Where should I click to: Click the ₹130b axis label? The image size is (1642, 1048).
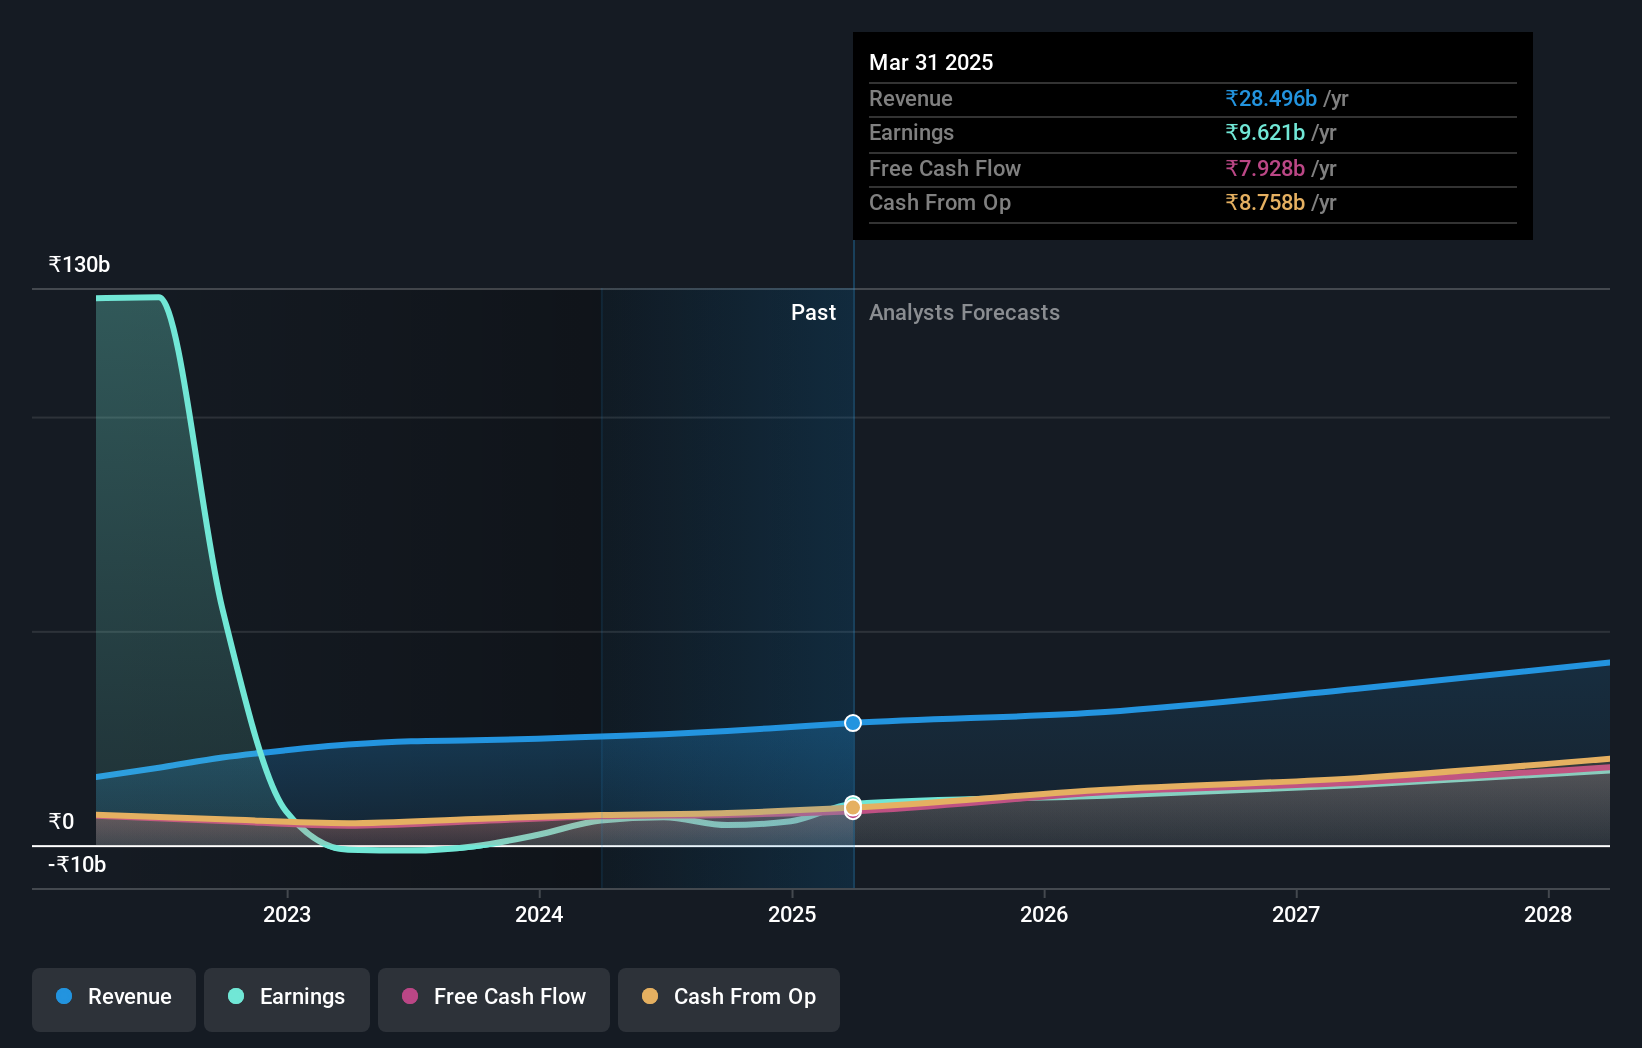point(78,264)
